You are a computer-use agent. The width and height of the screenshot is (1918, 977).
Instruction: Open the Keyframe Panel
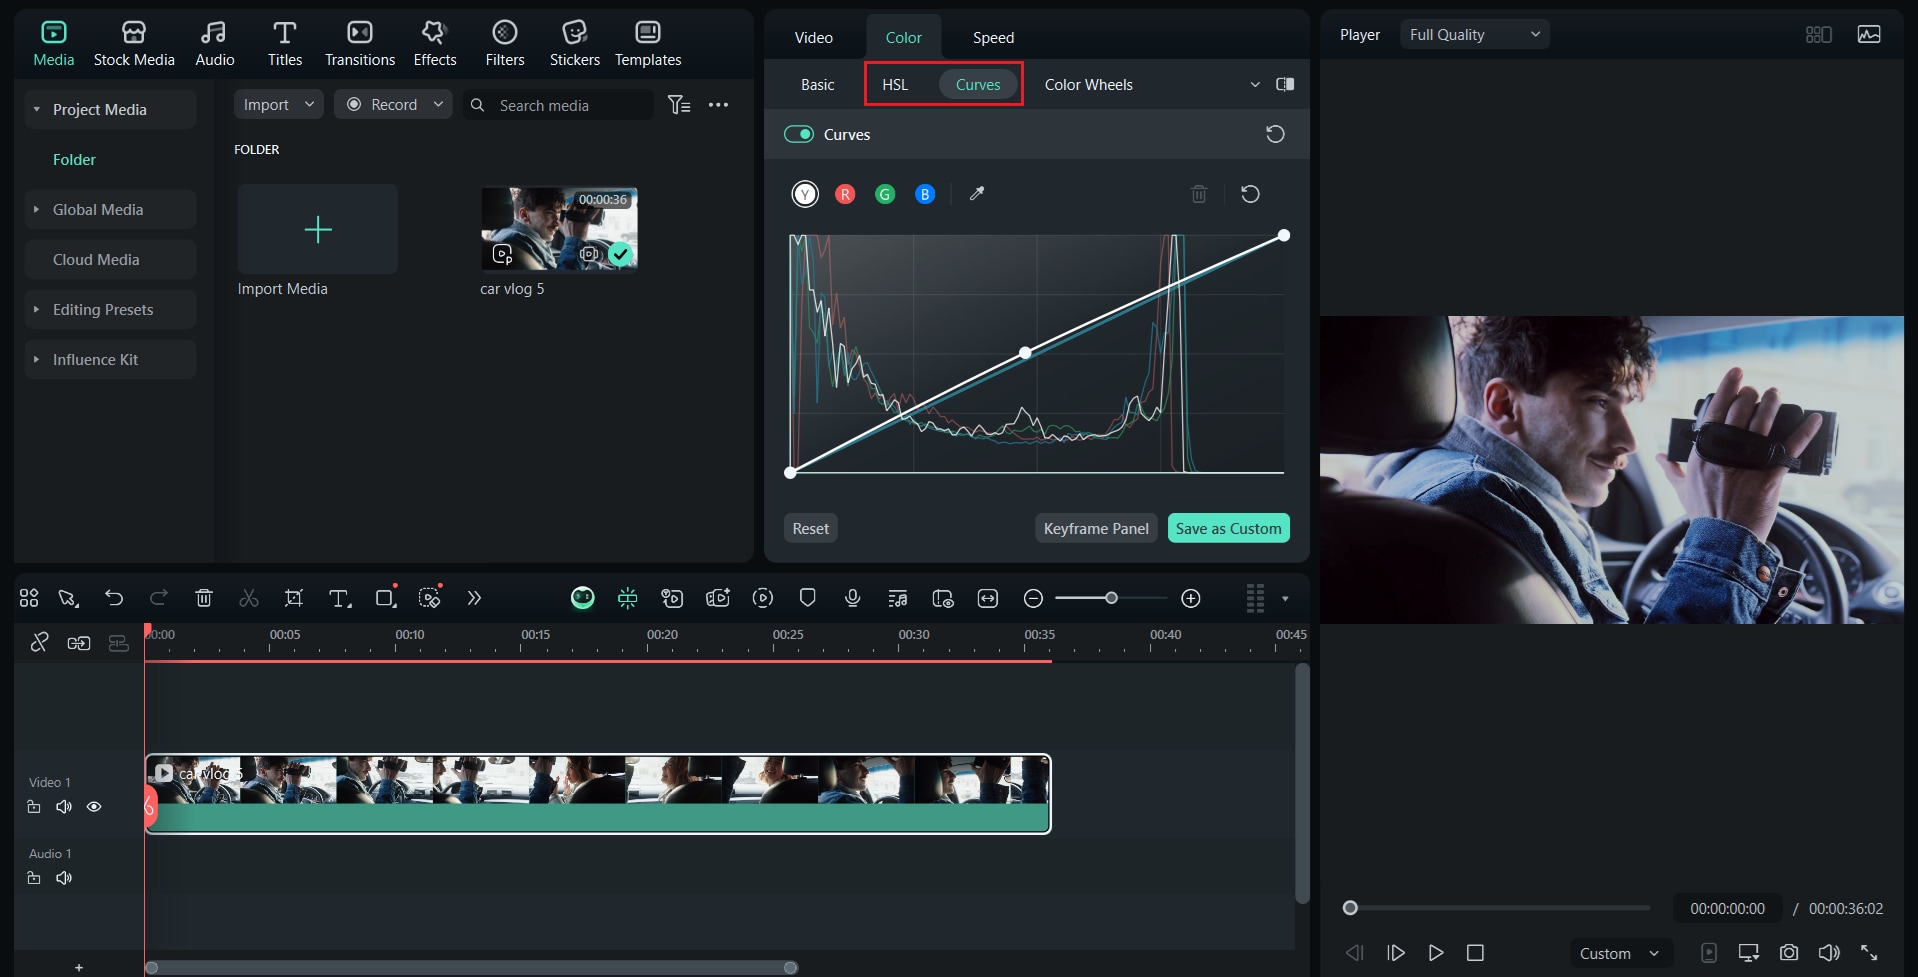tap(1096, 528)
